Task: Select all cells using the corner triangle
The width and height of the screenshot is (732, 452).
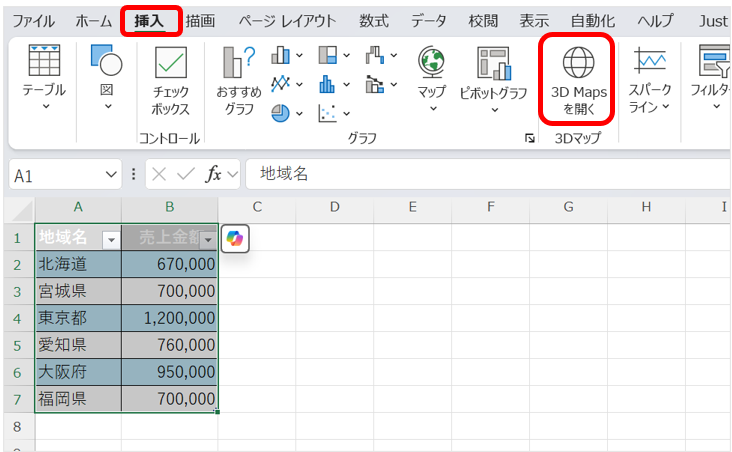Action: (x=21, y=210)
